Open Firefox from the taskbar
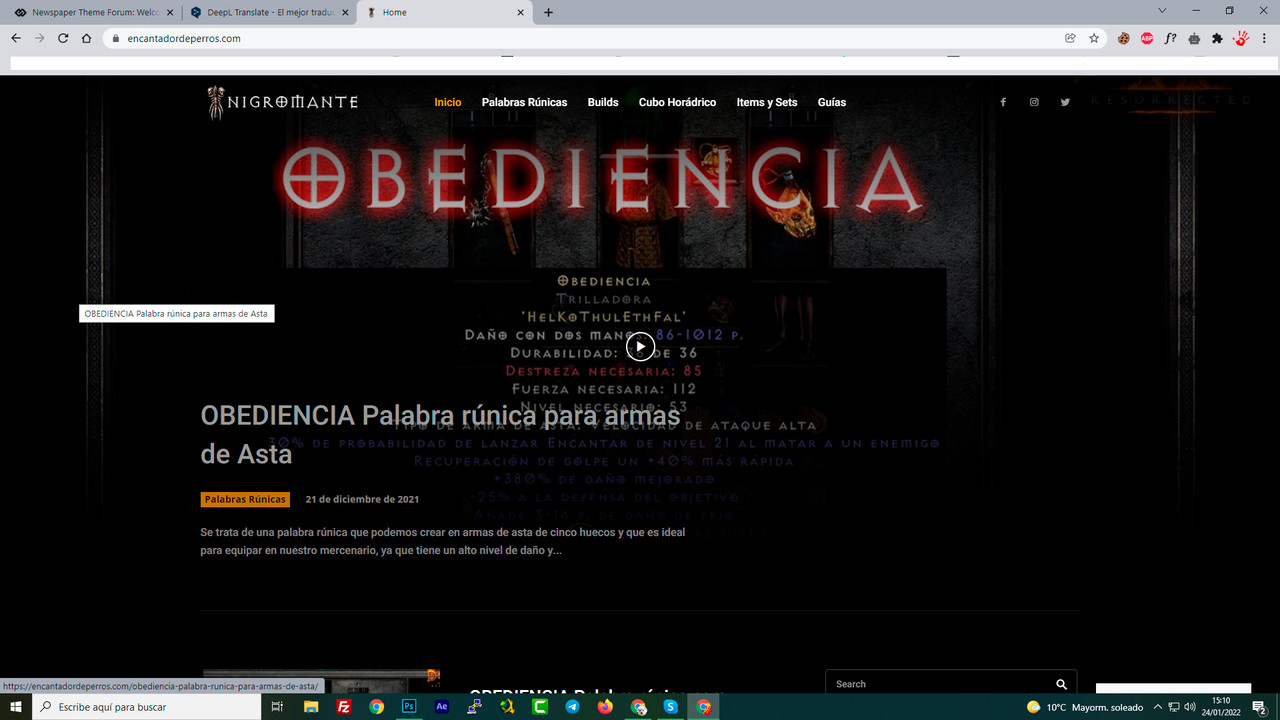Screen dimensions: 1280x720 (x=605, y=707)
